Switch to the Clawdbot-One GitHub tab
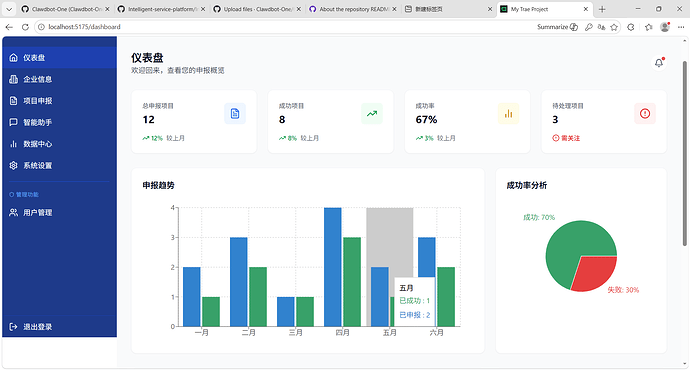690x370 pixels. pos(65,9)
